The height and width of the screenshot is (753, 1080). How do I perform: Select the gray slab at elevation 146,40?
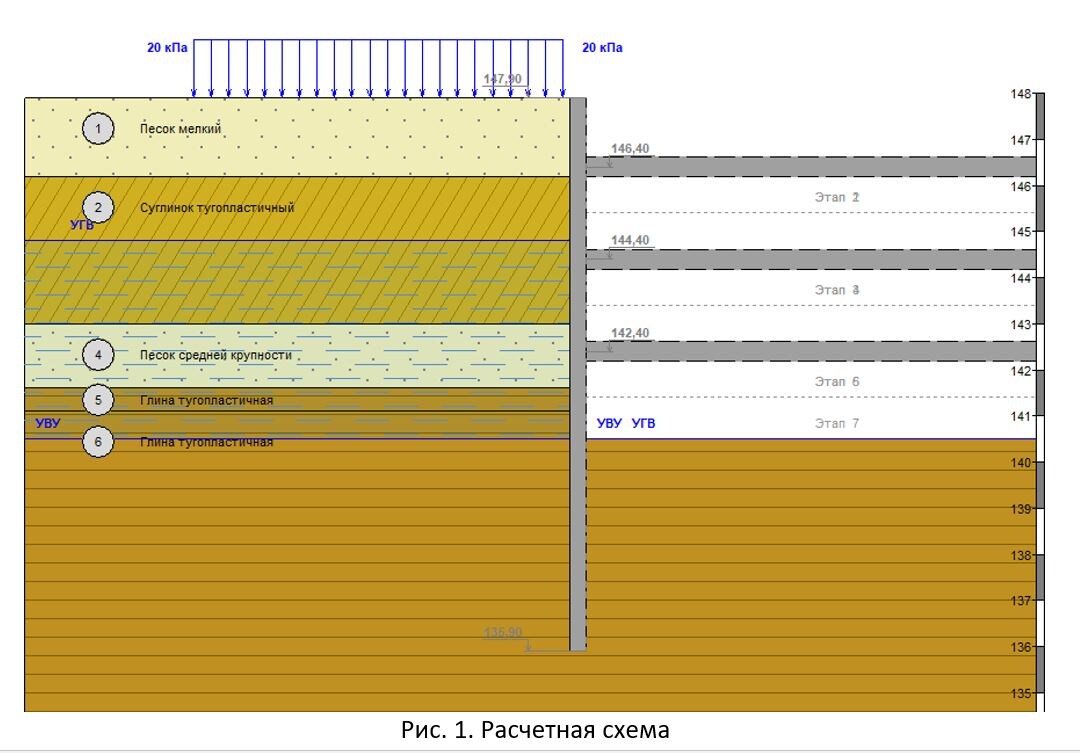811,167
